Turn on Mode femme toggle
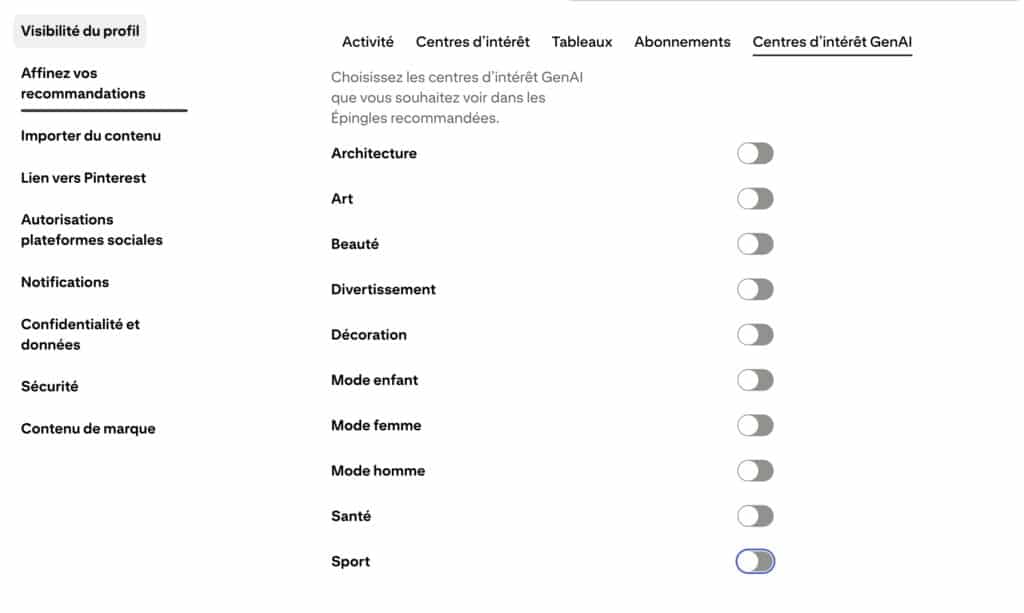The height and width of the screenshot is (613, 1024). click(x=755, y=426)
